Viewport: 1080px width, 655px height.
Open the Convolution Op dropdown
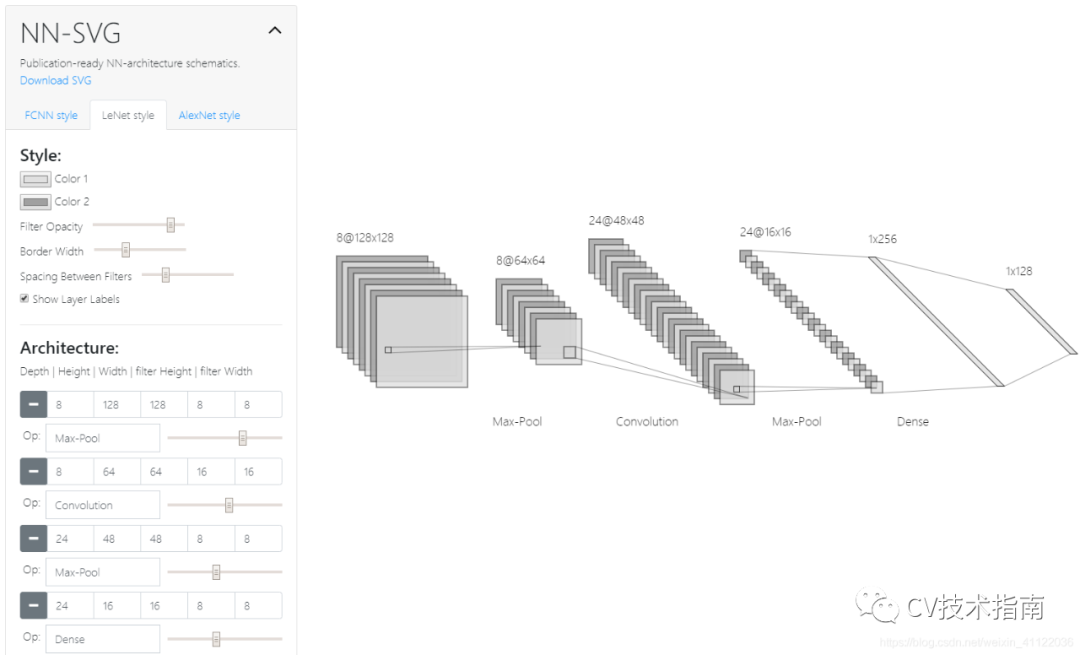point(103,505)
